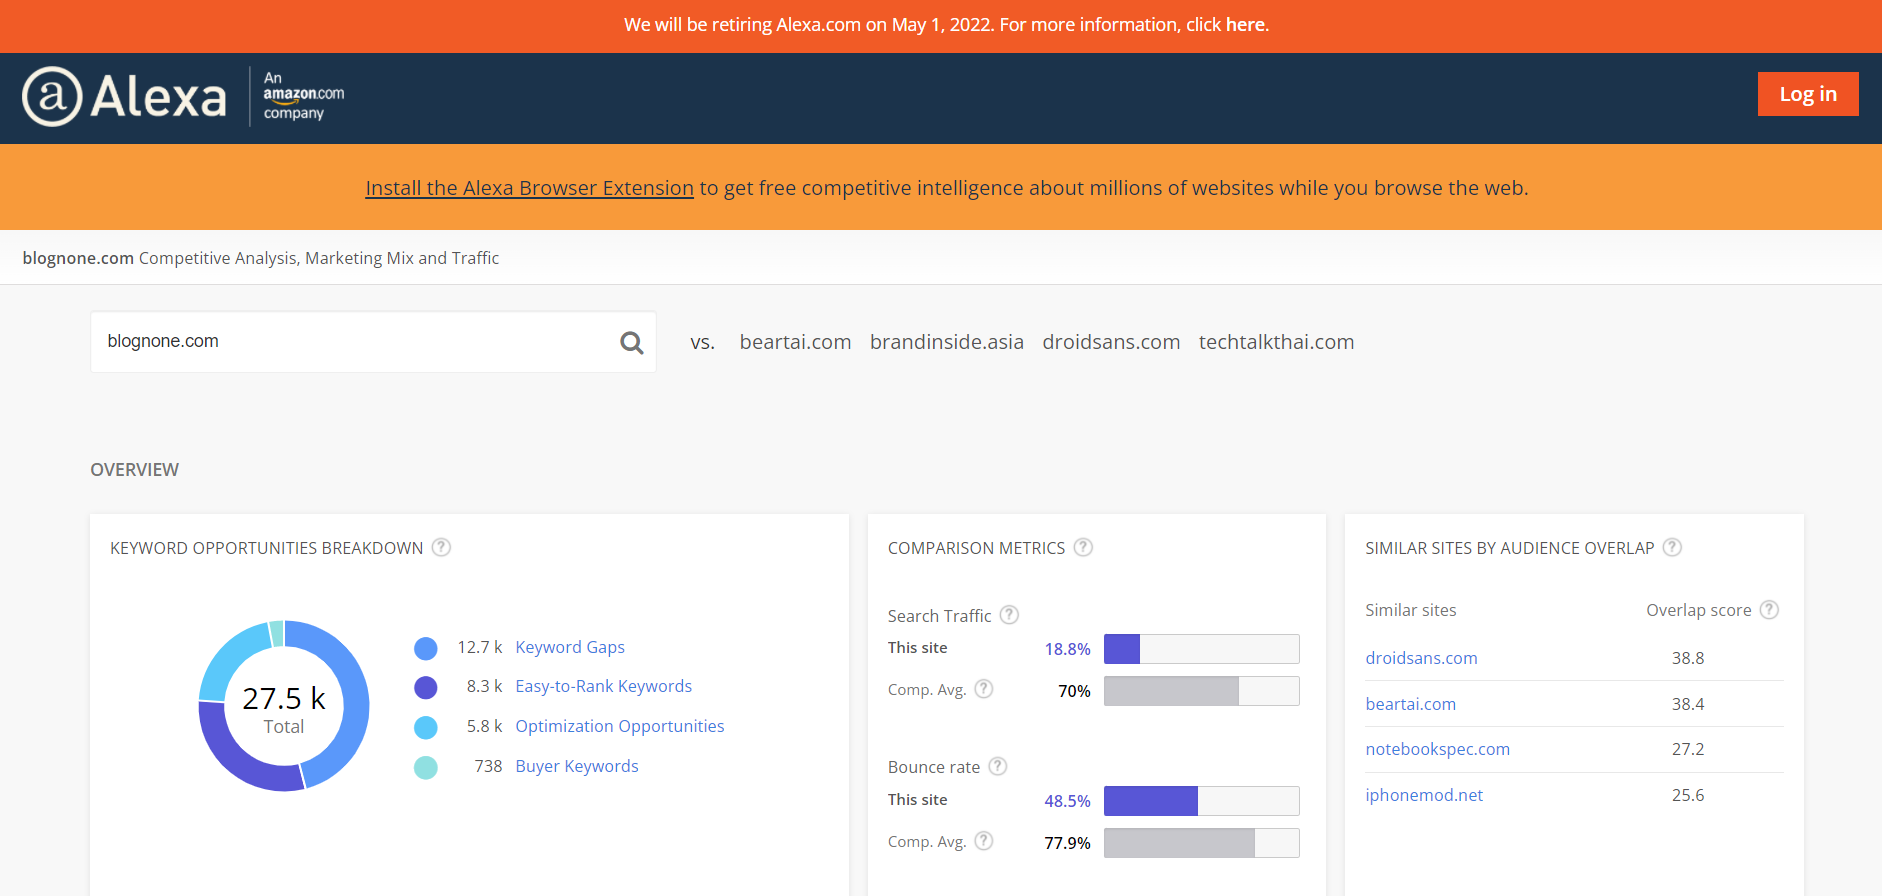Click the Easy-to-Rank Keywords purple legend dot

click(x=426, y=687)
